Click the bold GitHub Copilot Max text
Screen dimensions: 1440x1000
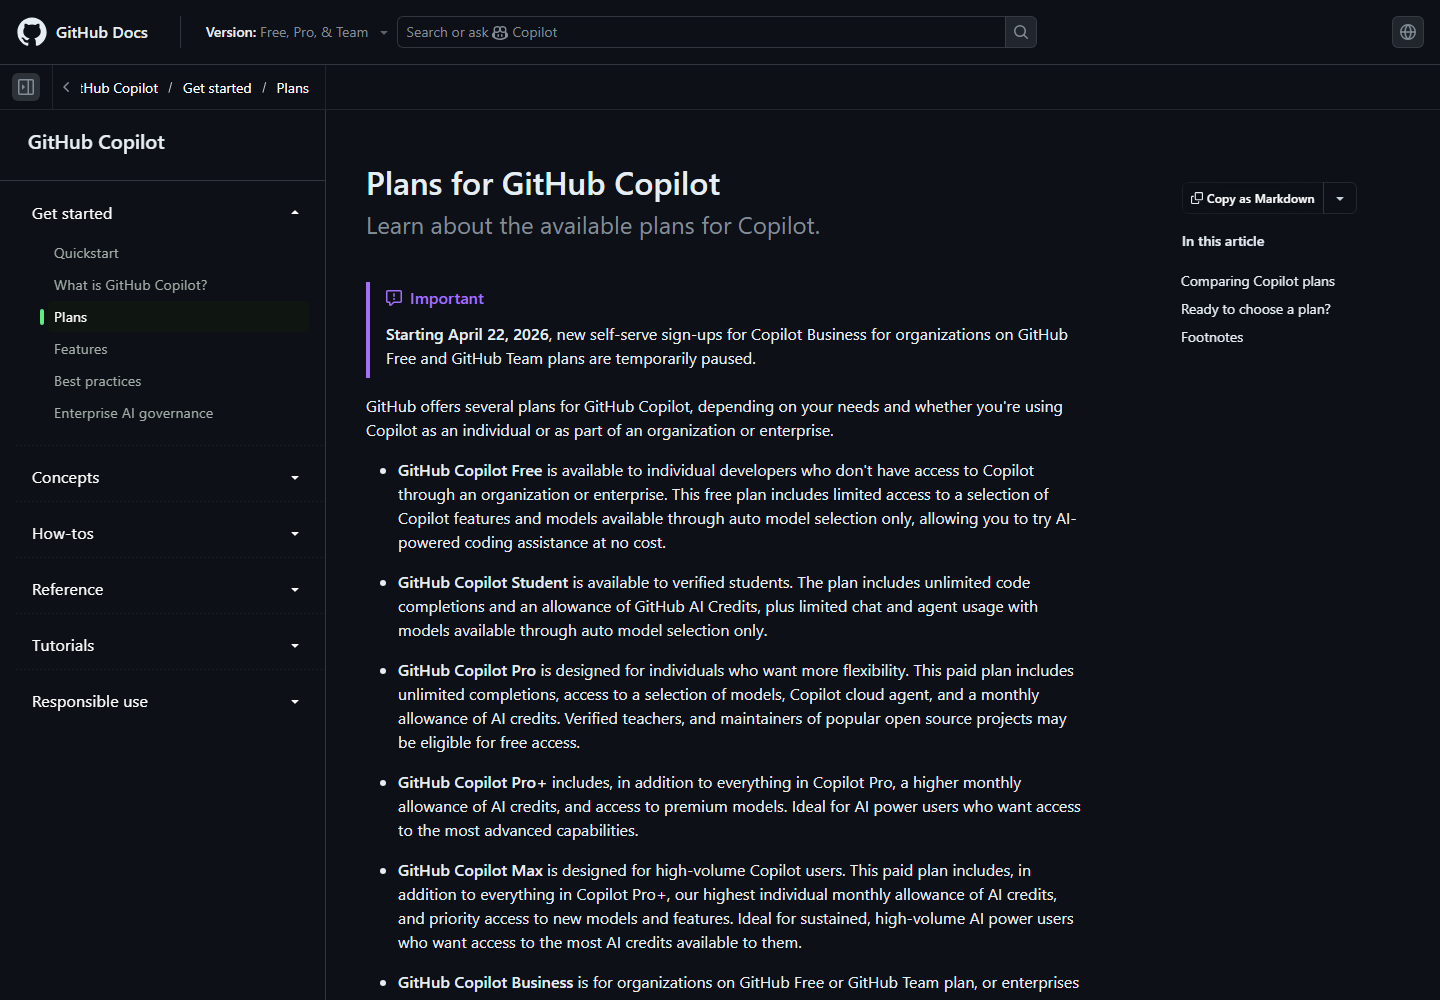(x=470, y=870)
